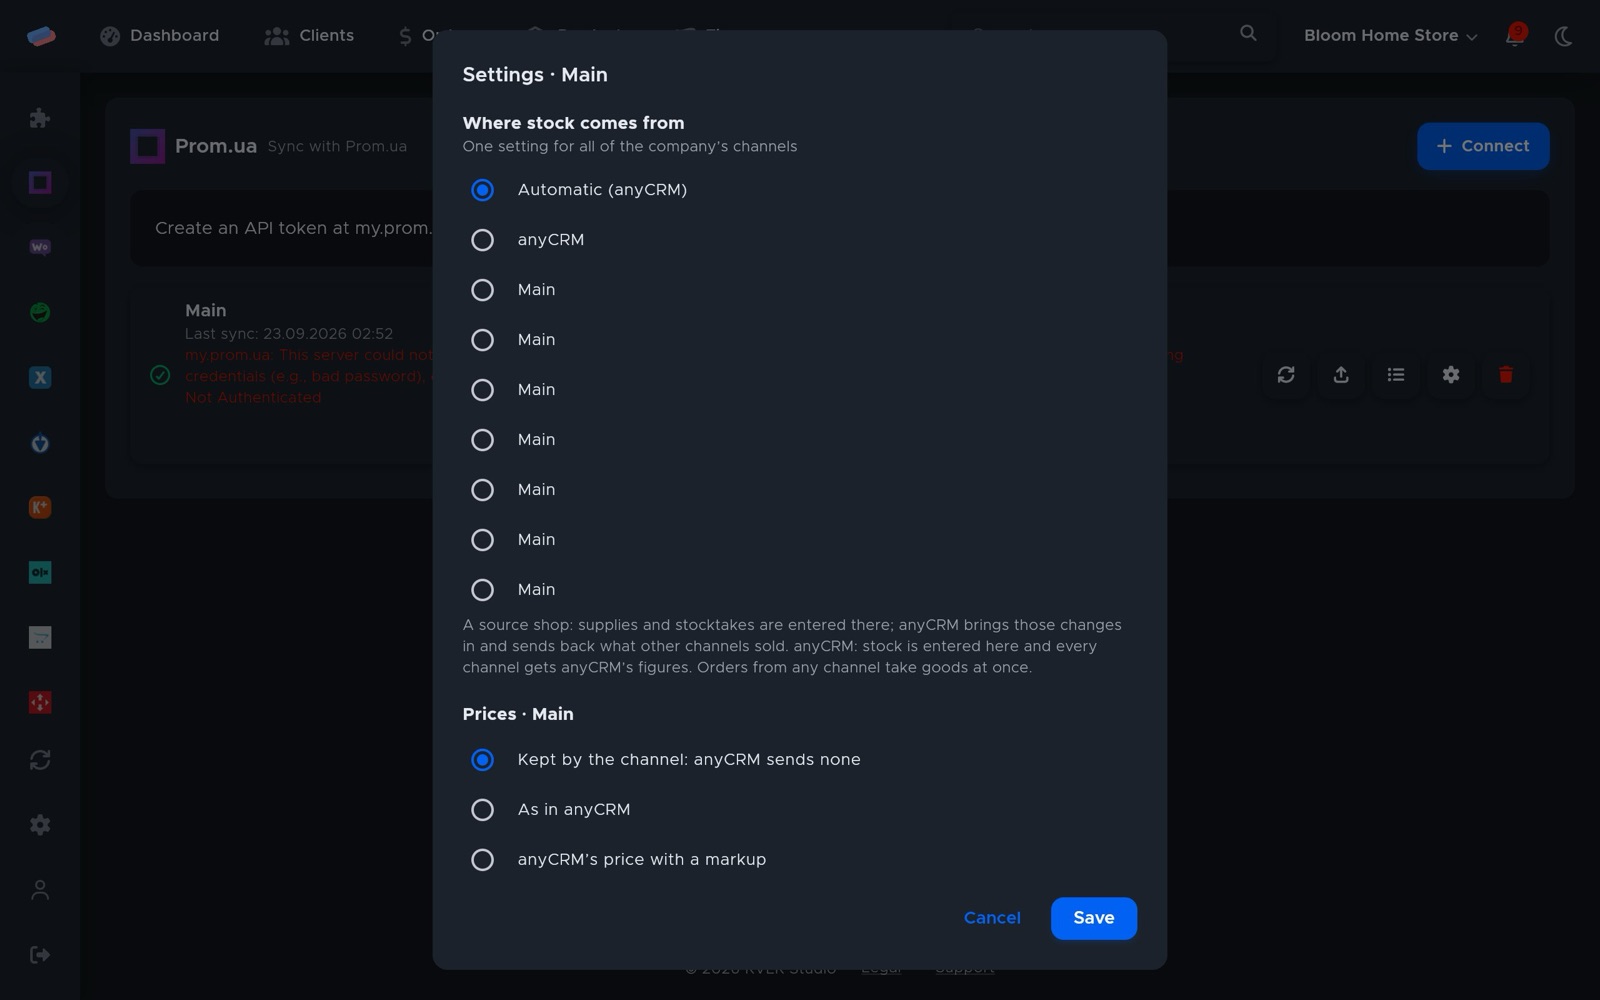Click the 'Settings · Main' dialog title
1600x1000 pixels.
[x=535, y=75]
